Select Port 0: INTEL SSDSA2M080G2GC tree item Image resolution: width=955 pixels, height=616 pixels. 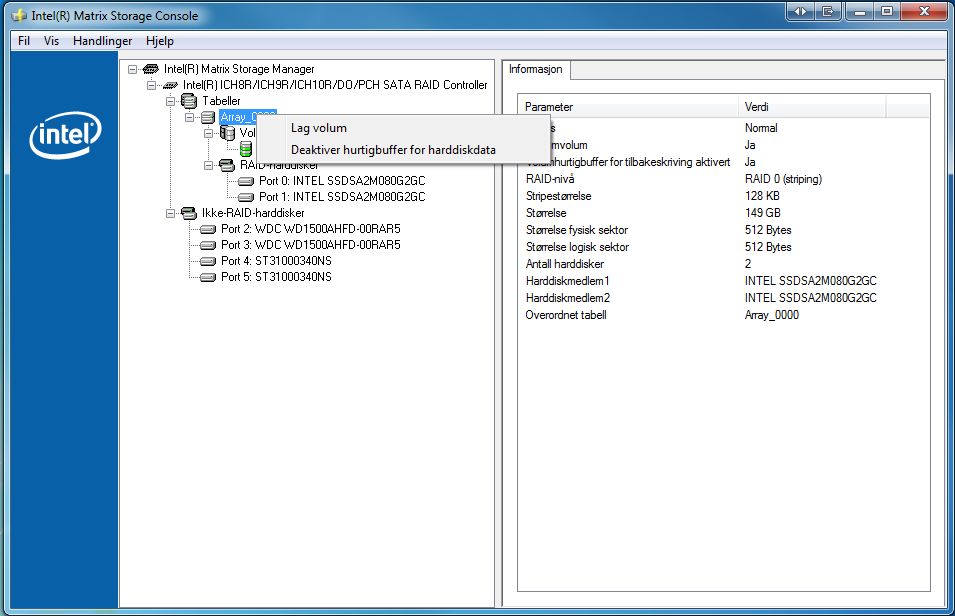point(342,181)
